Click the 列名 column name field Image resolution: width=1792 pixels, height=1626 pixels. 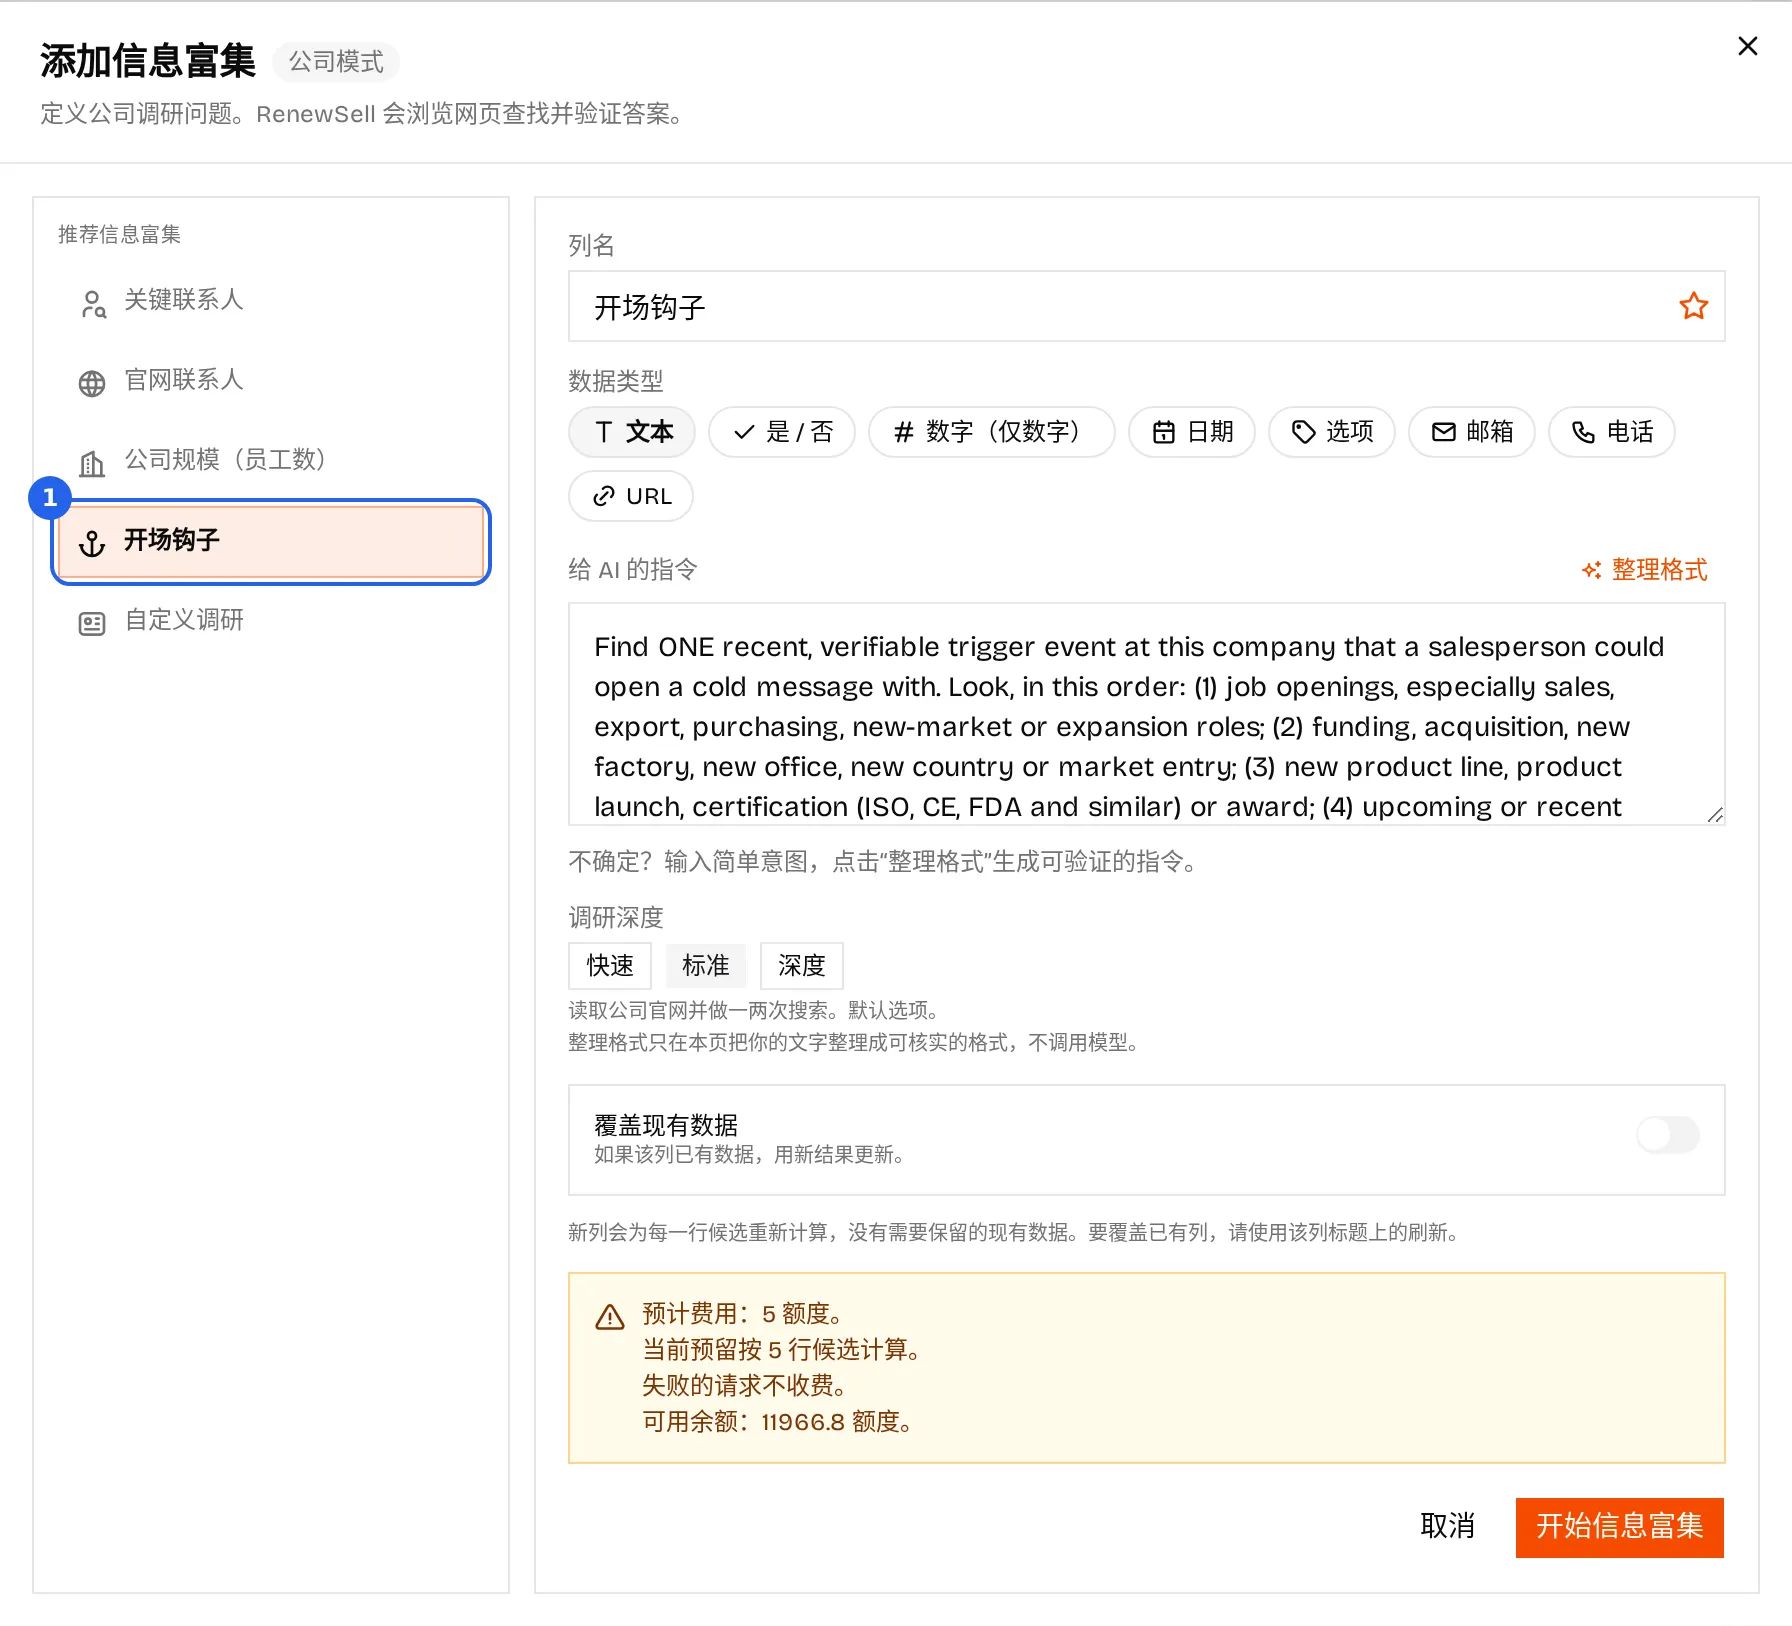tap(1146, 306)
